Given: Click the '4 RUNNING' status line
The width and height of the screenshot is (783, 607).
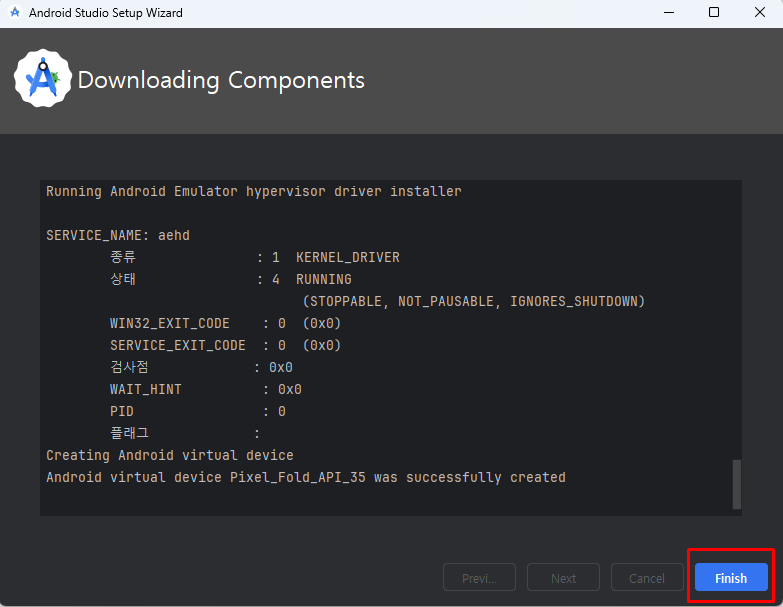Looking at the screenshot, I should (x=231, y=280).
